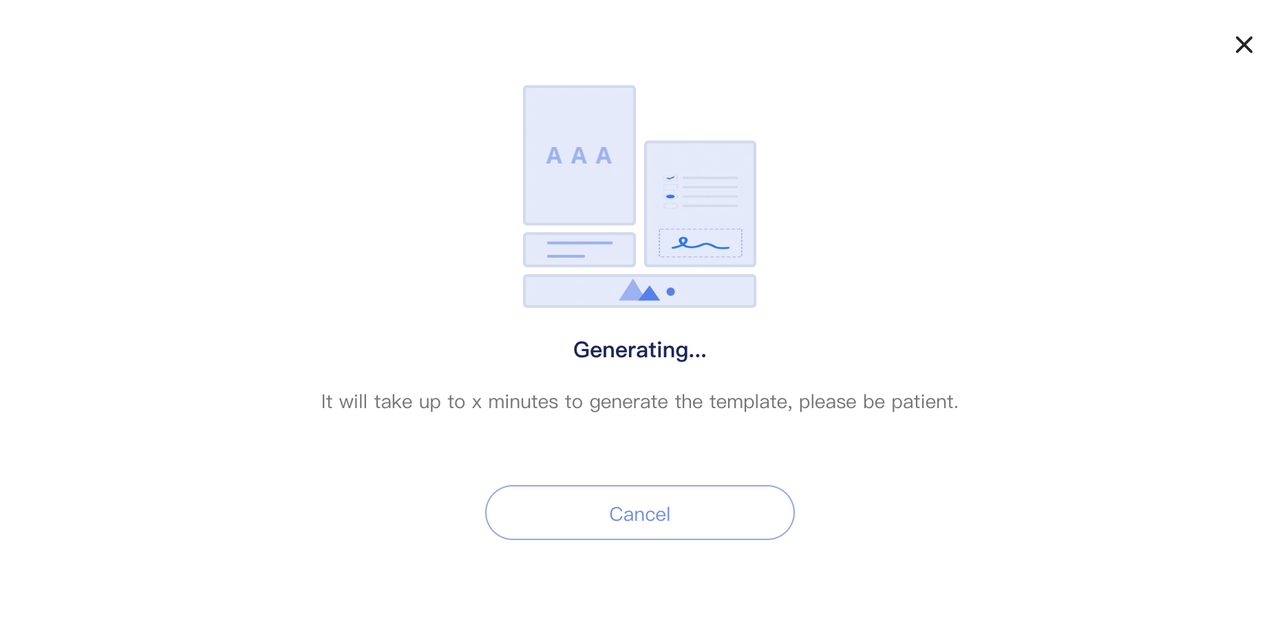
Task: Click the first letter A on the text card
Action: tap(554, 156)
